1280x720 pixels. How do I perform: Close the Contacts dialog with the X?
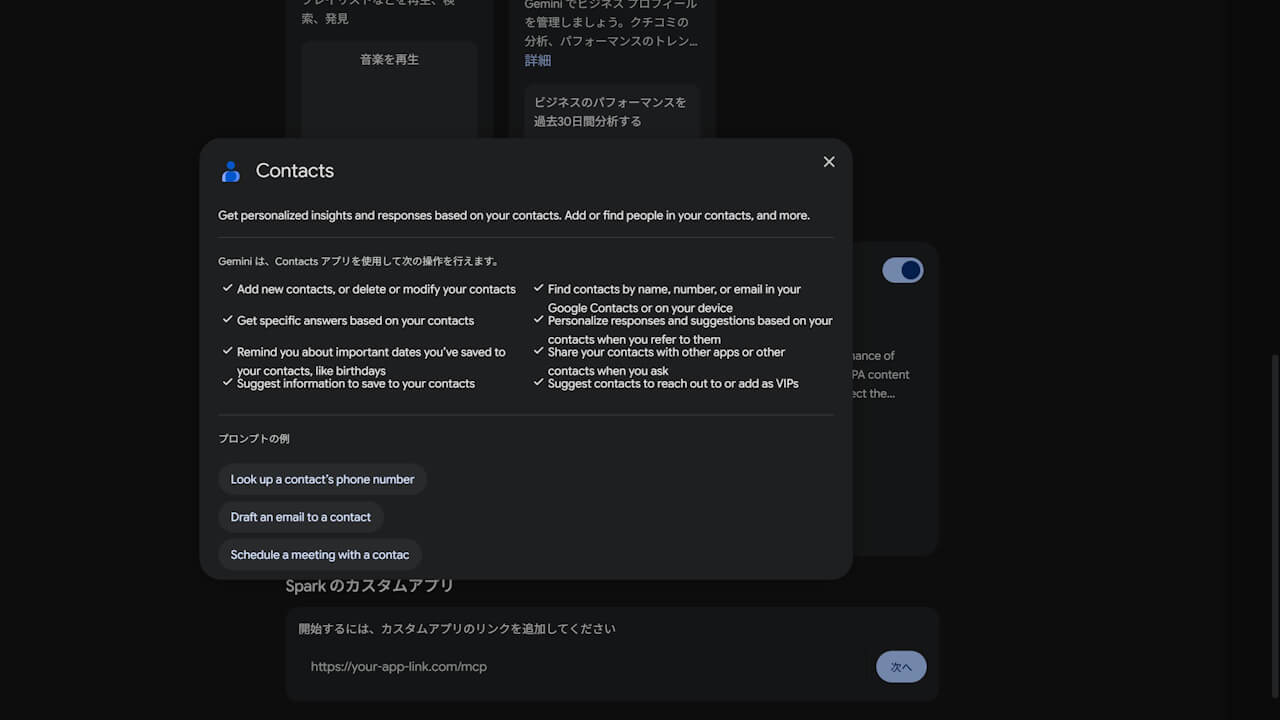coord(829,162)
